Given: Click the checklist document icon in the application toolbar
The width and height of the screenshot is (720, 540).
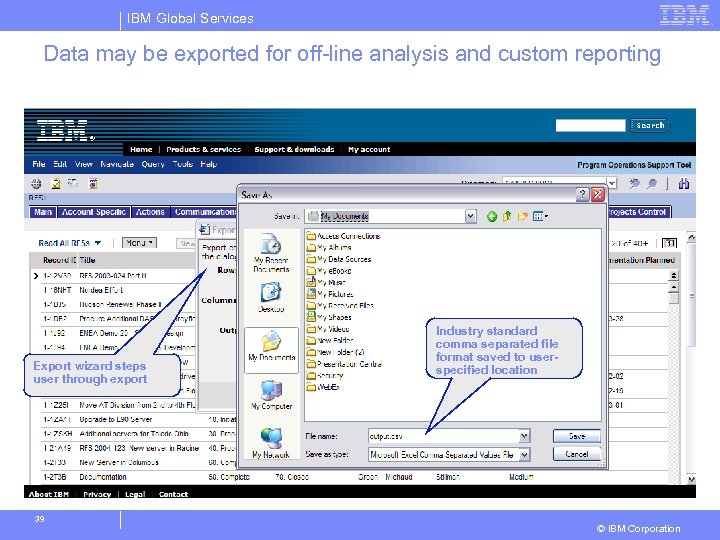Looking at the screenshot, I should tap(56, 184).
